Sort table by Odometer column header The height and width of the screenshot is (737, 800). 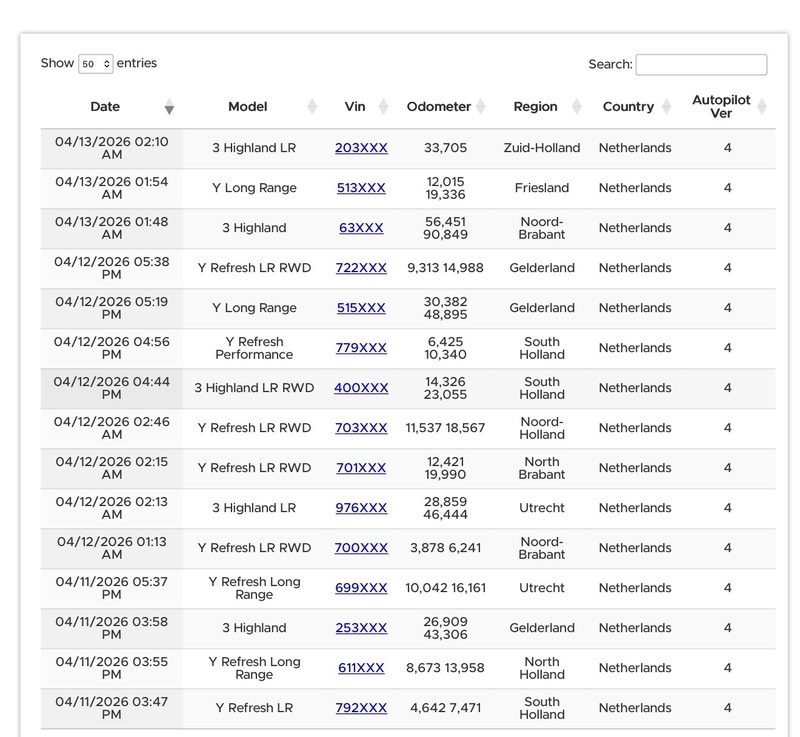(x=445, y=107)
